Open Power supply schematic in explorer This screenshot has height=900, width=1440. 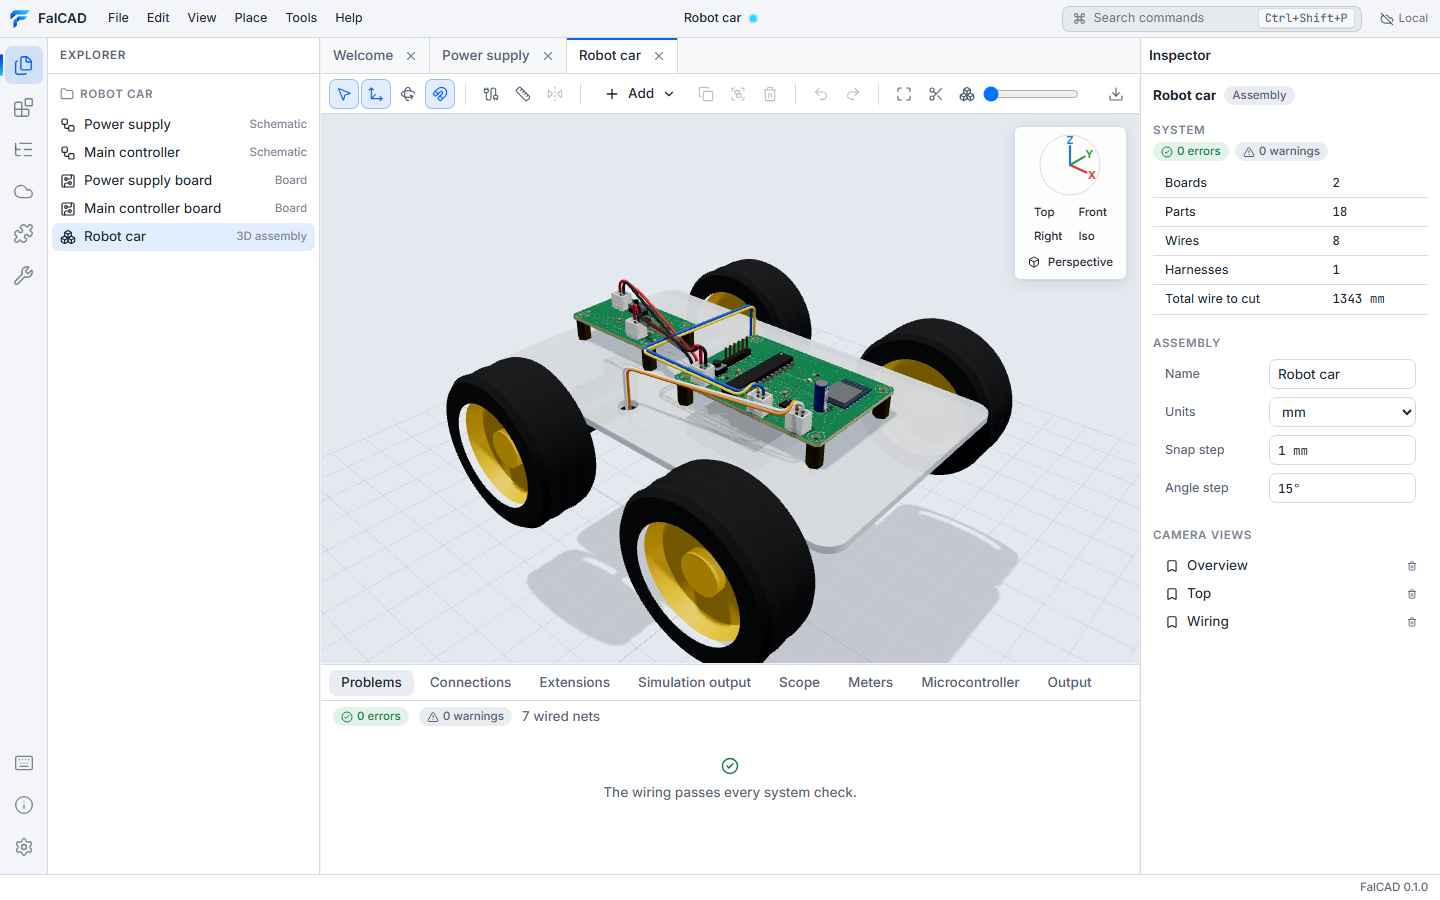coord(183,124)
